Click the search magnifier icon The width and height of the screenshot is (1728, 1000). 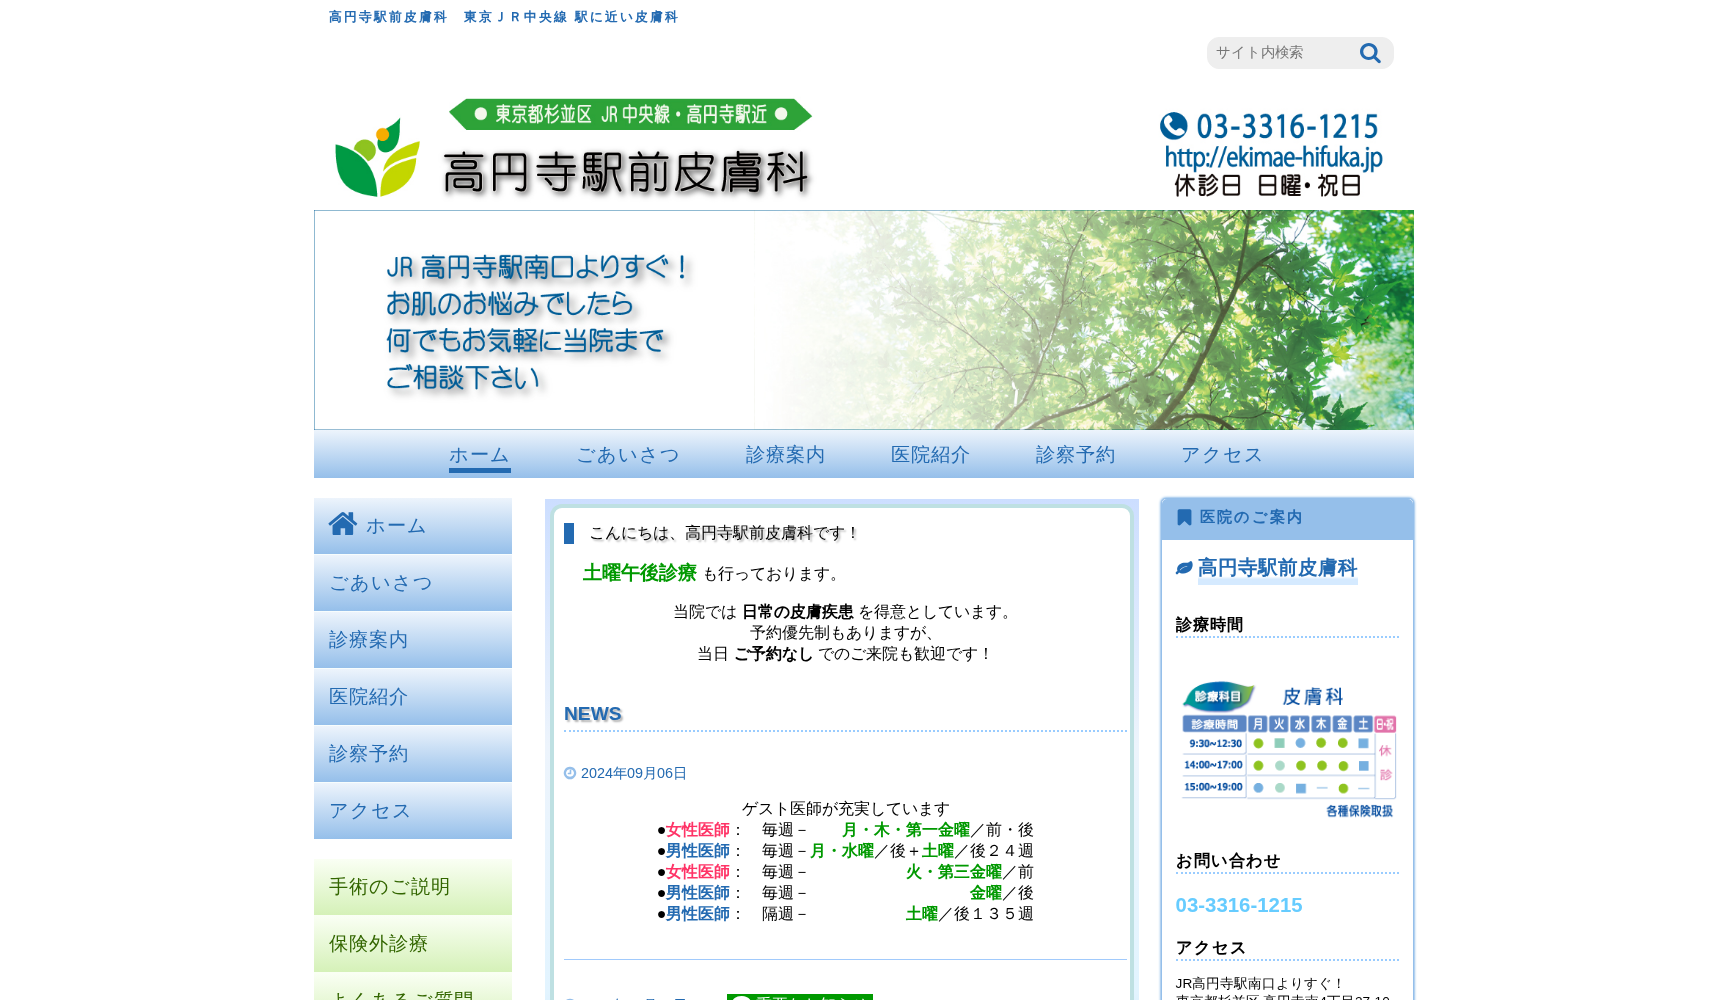pos(1370,53)
